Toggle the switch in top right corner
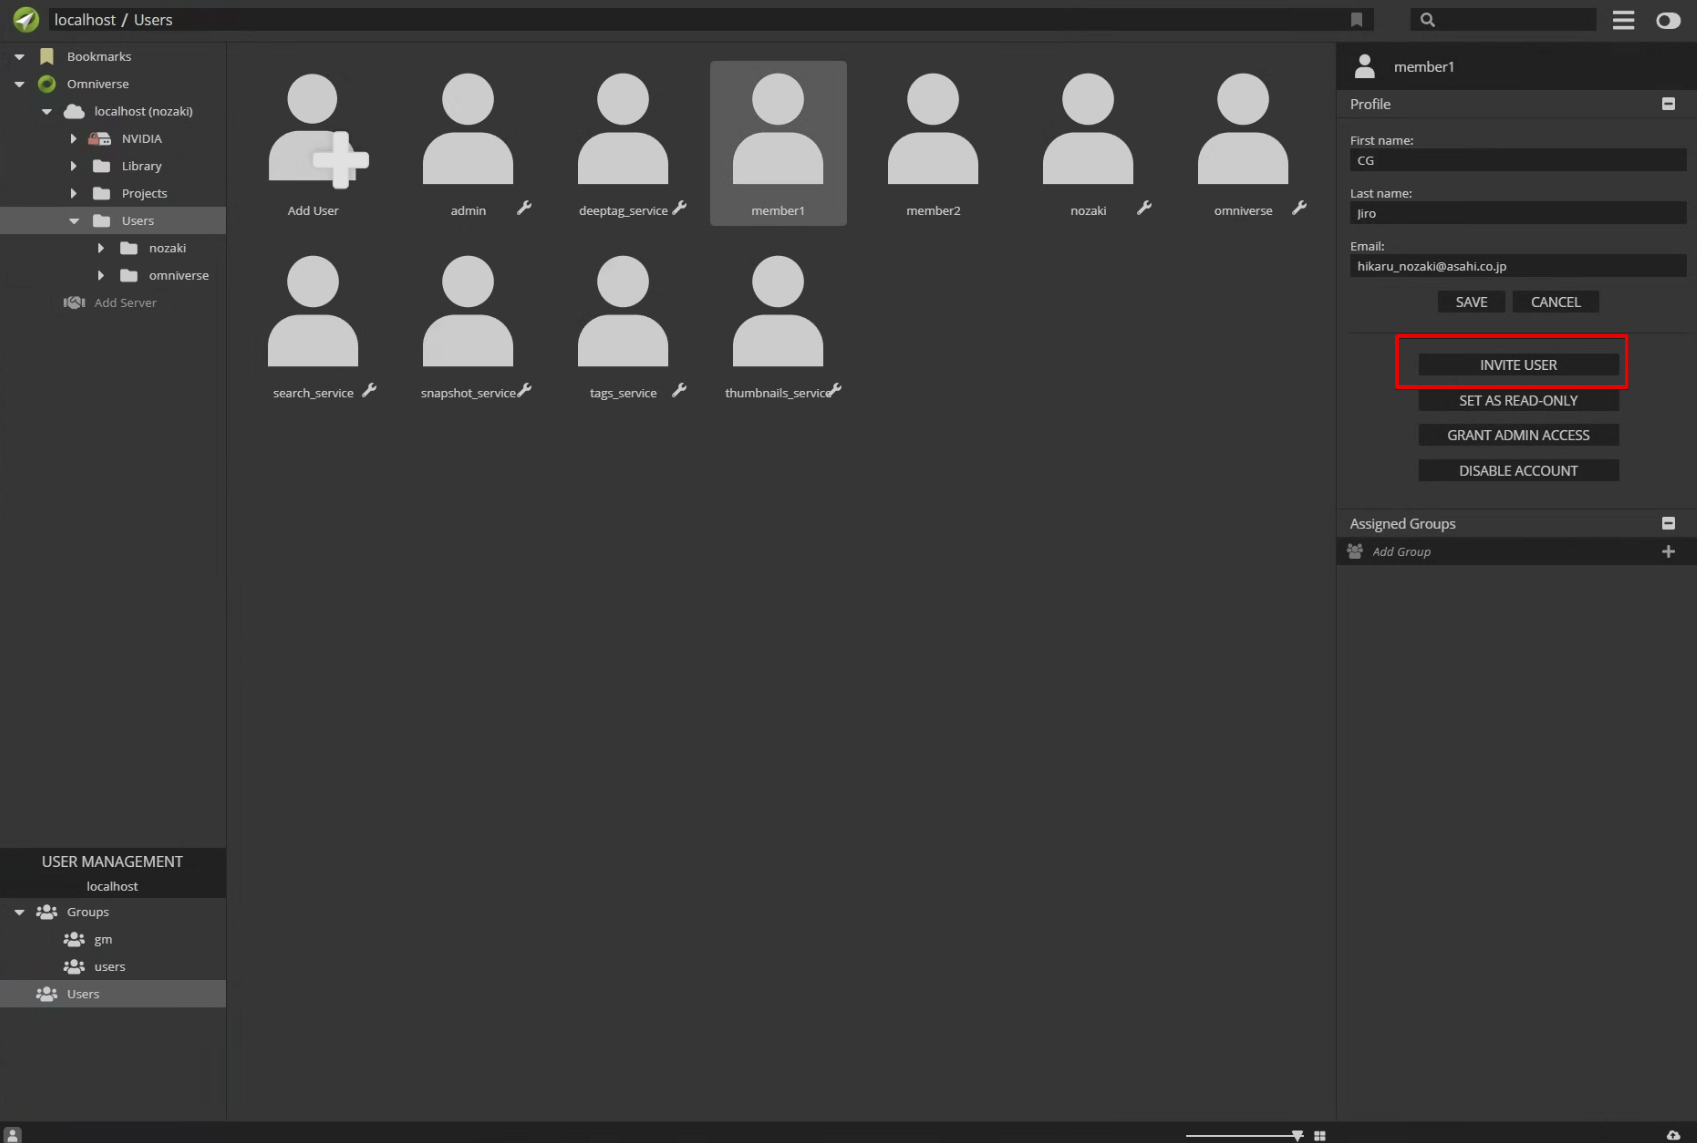Image resolution: width=1697 pixels, height=1143 pixels. 1668,20
